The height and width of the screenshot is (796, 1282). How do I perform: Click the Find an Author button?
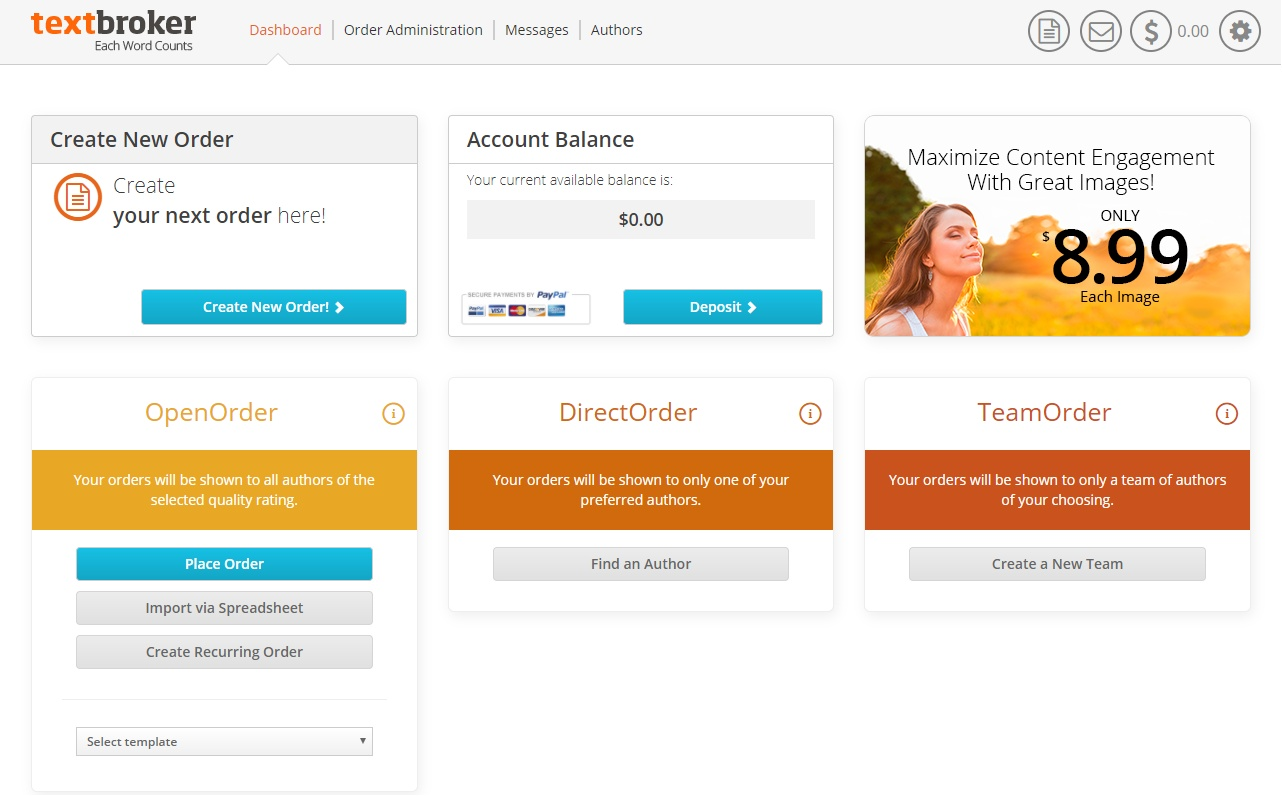coord(641,564)
